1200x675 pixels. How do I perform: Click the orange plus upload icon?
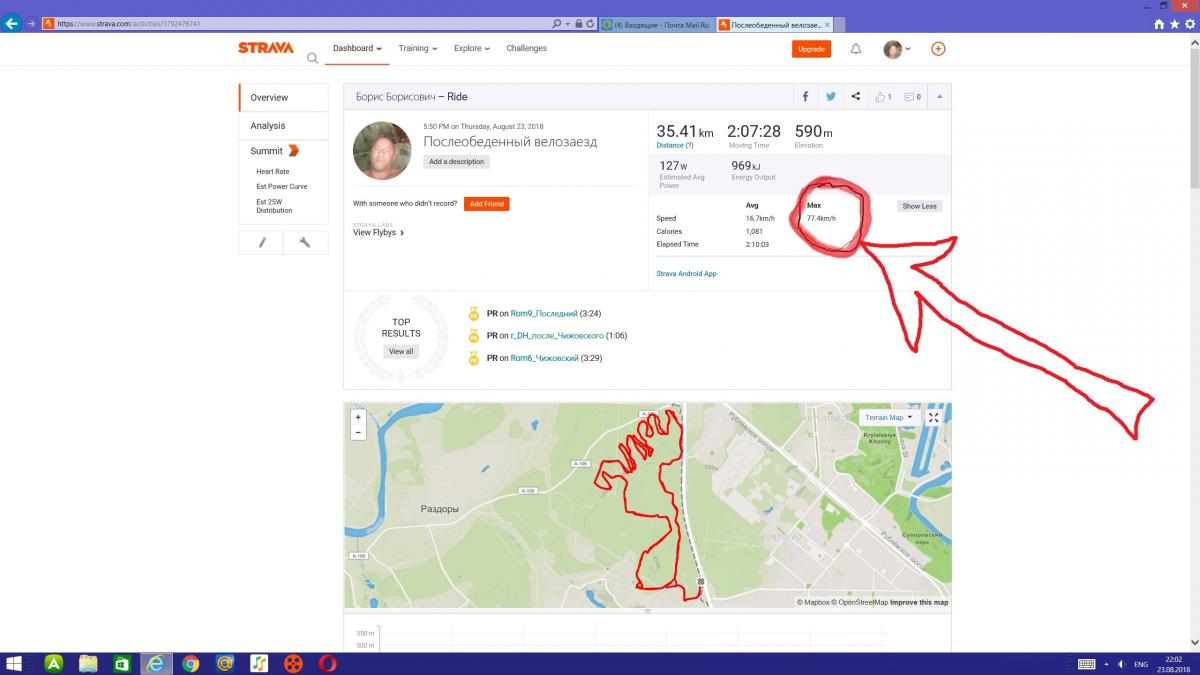(x=938, y=48)
